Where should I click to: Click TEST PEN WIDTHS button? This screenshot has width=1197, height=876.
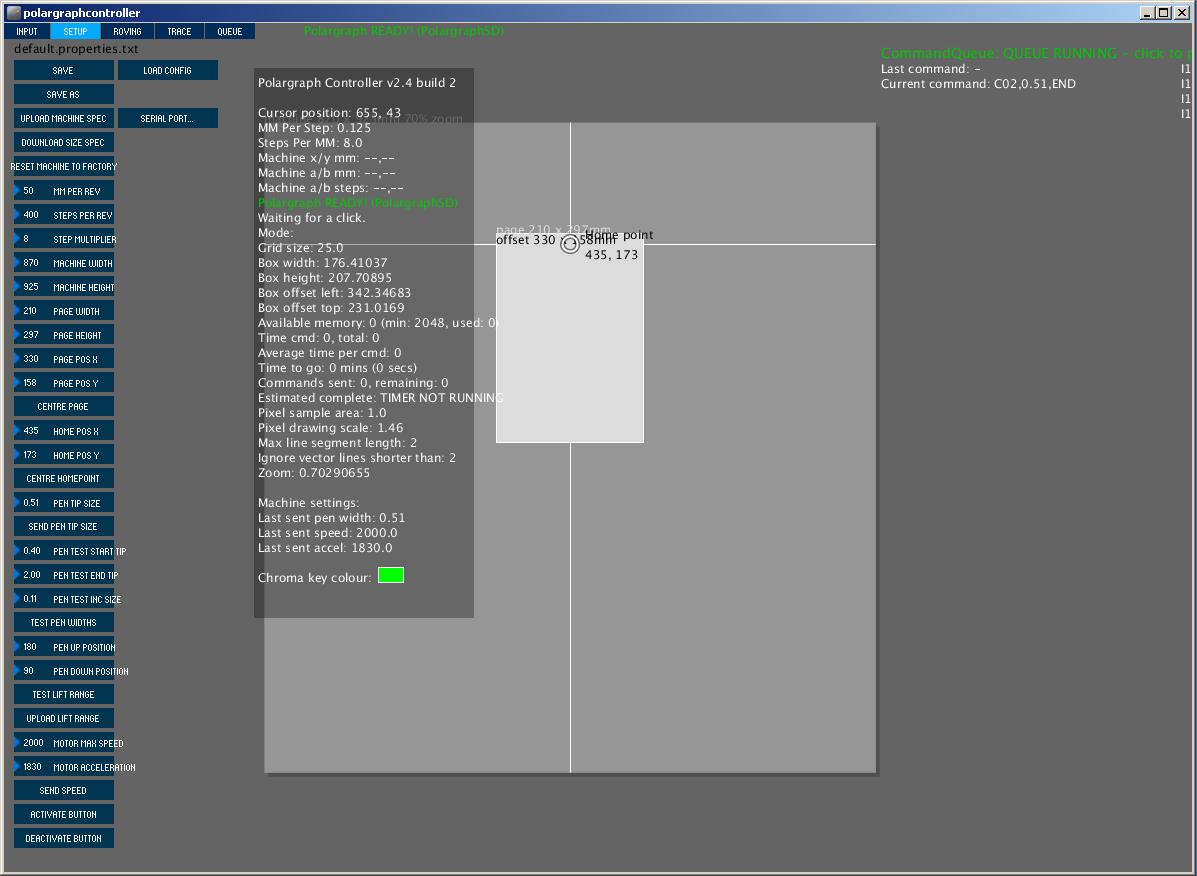pyautogui.click(x=63, y=623)
